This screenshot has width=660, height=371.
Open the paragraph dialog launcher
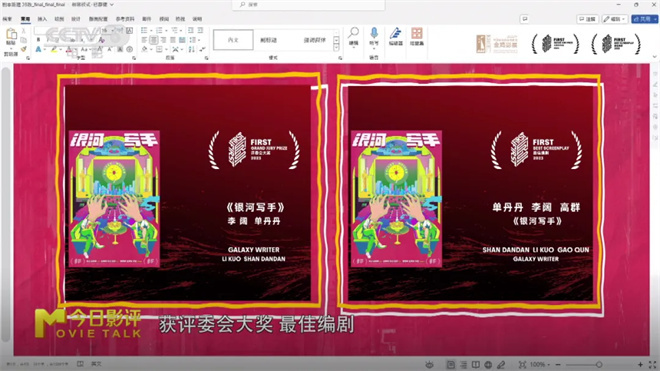tap(207, 58)
